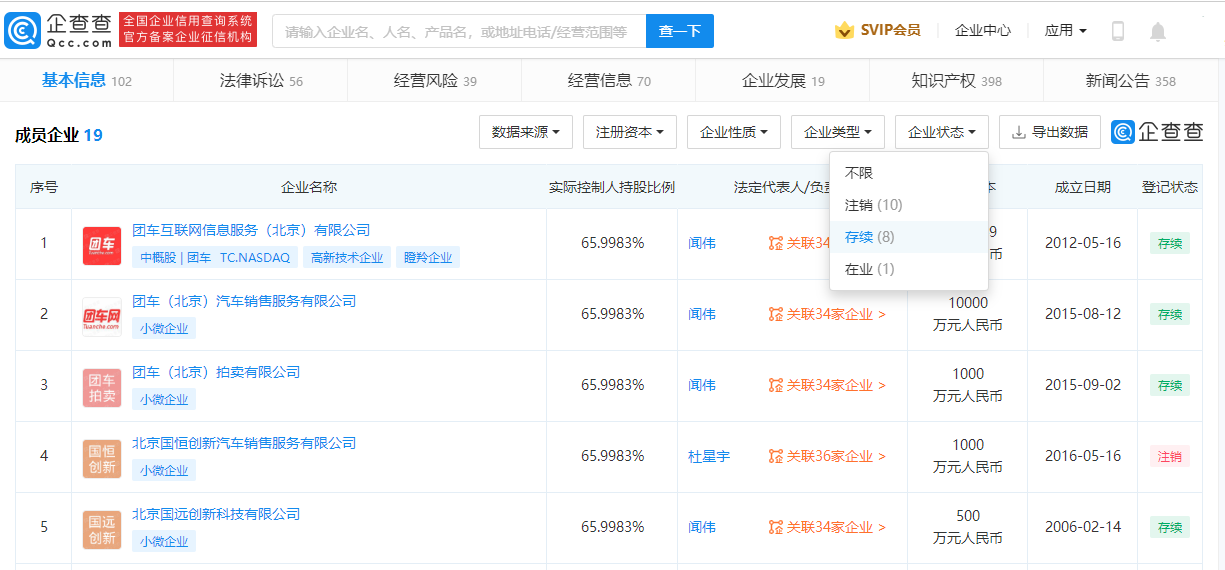
Task: Click the 实际控制人持股比例 column header
Action: coord(612,187)
